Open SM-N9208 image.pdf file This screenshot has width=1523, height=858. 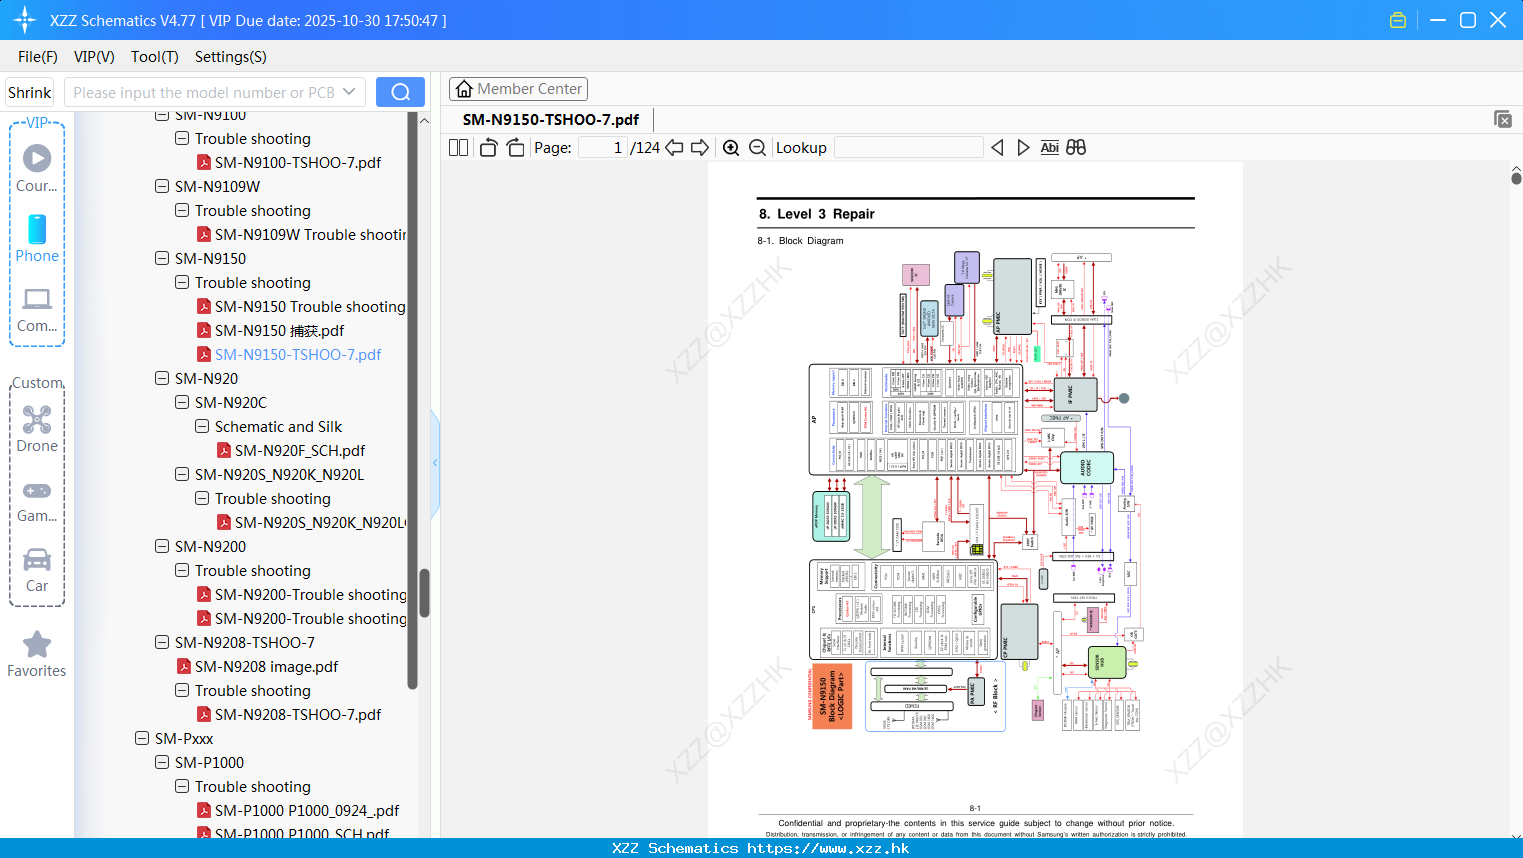(x=266, y=666)
